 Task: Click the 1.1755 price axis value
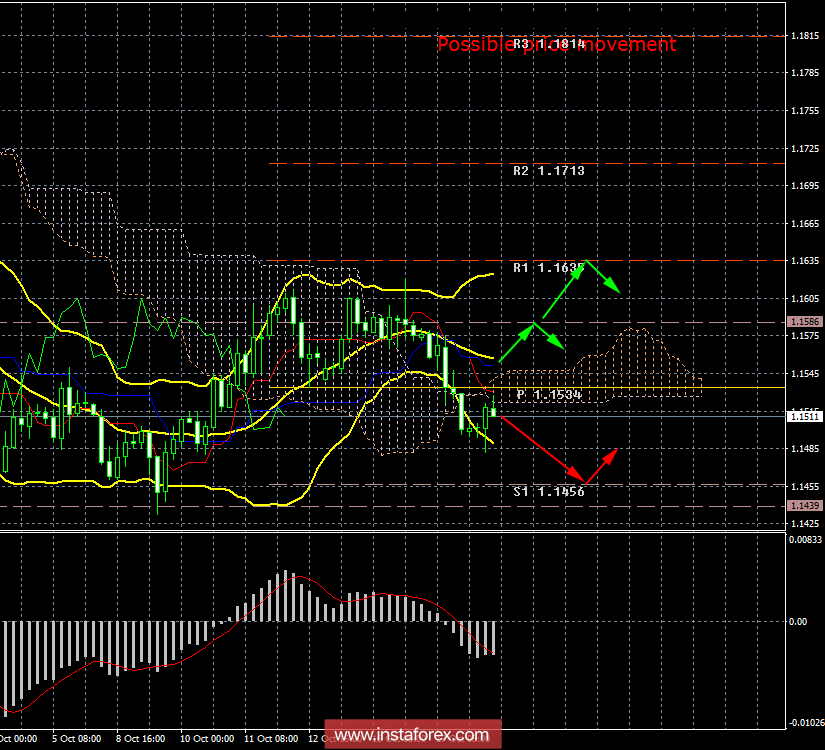(x=805, y=111)
